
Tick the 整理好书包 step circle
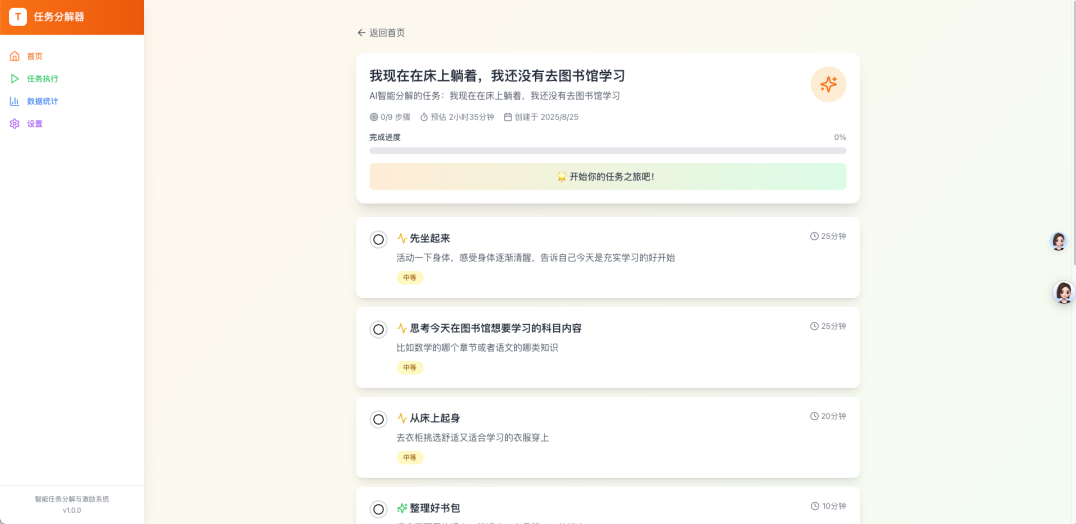378,509
